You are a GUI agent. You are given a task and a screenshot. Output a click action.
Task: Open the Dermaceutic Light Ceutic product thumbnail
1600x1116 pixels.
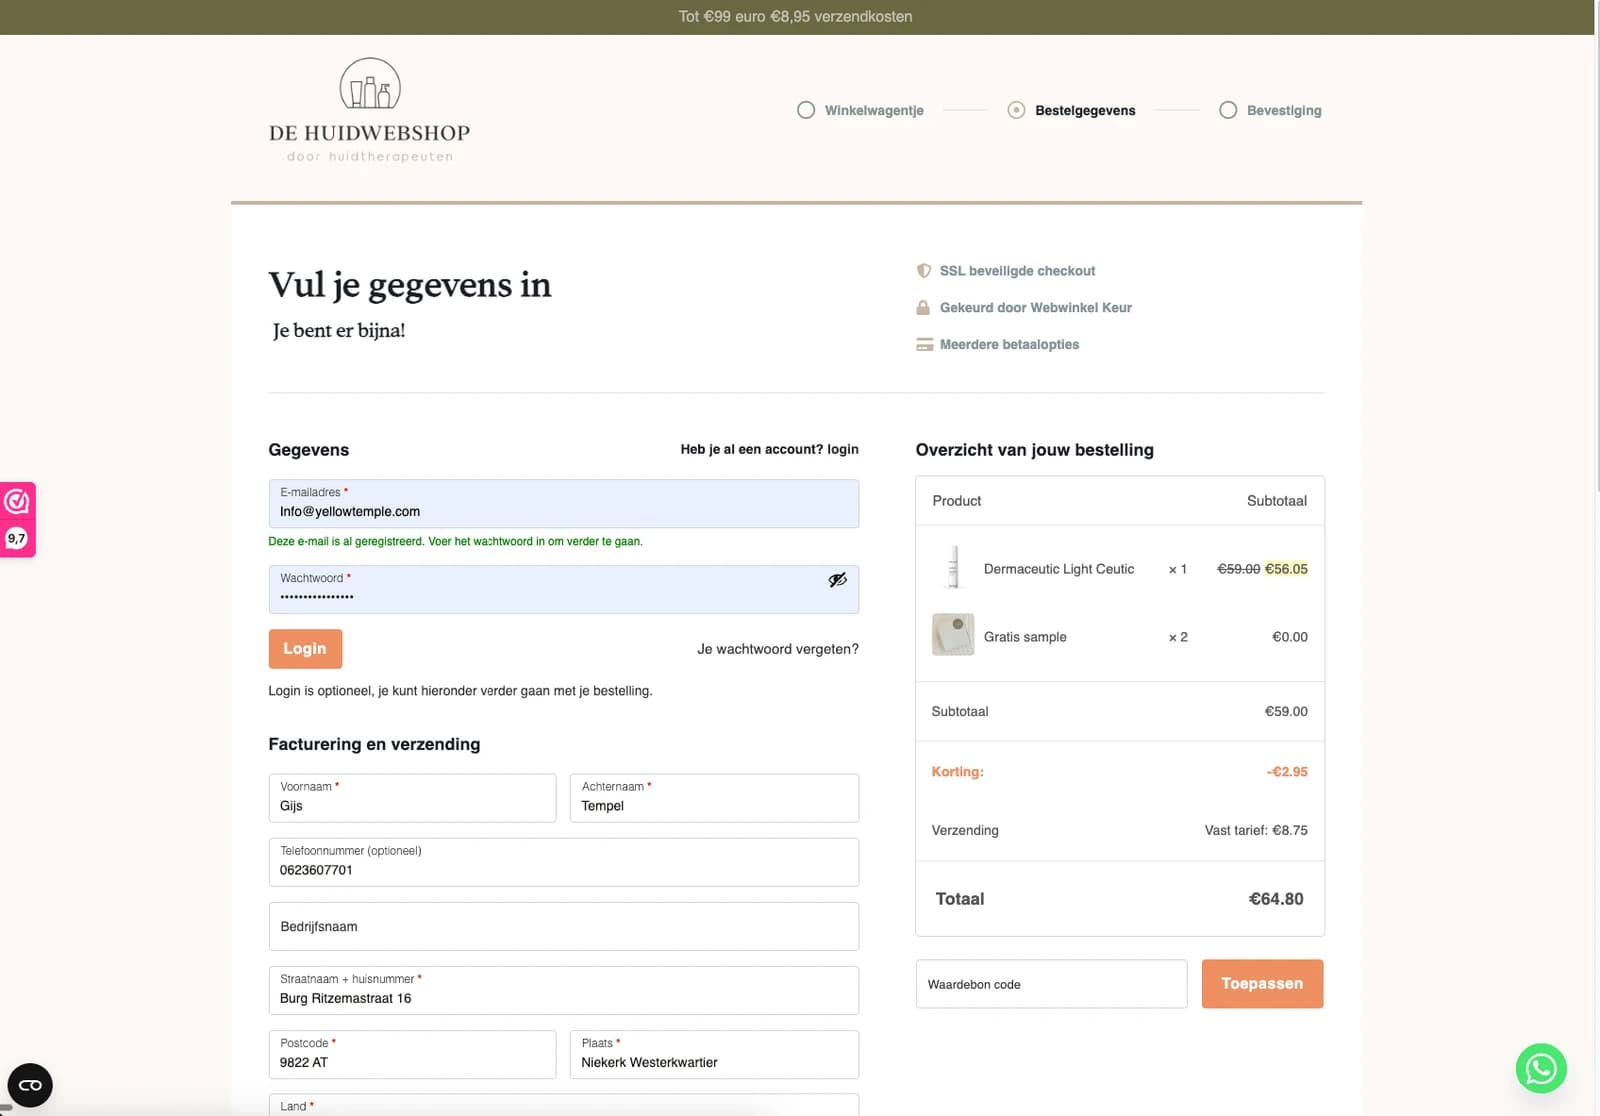[953, 568]
